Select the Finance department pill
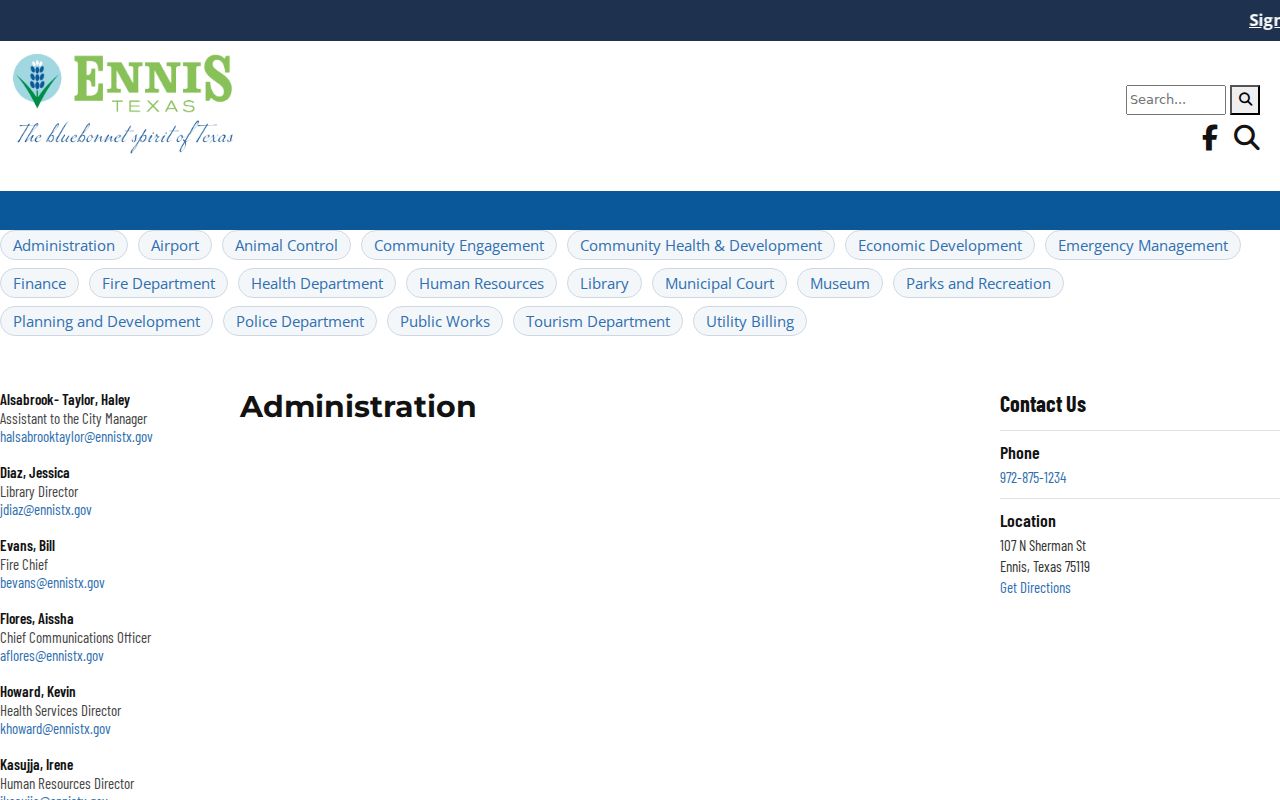The height and width of the screenshot is (800, 1280). point(40,284)
